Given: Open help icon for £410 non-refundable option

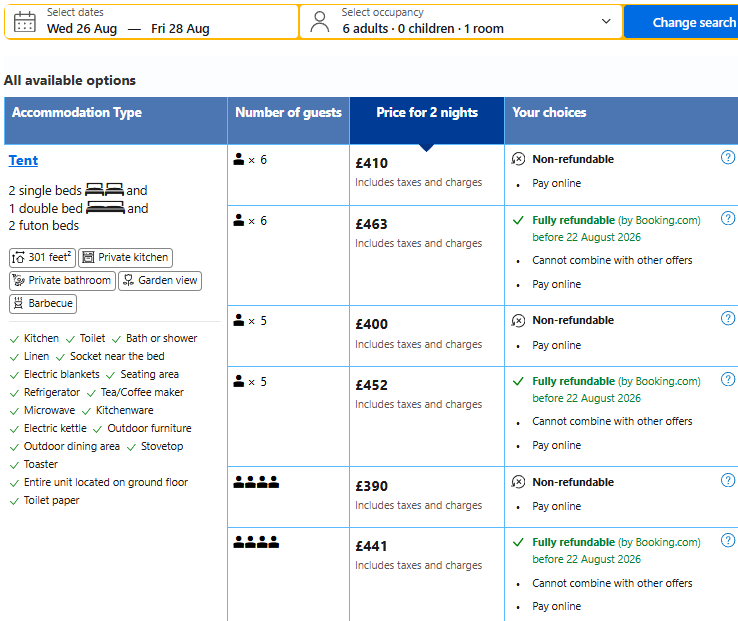Looking at the screenshot, I should (x=728, y=157).
